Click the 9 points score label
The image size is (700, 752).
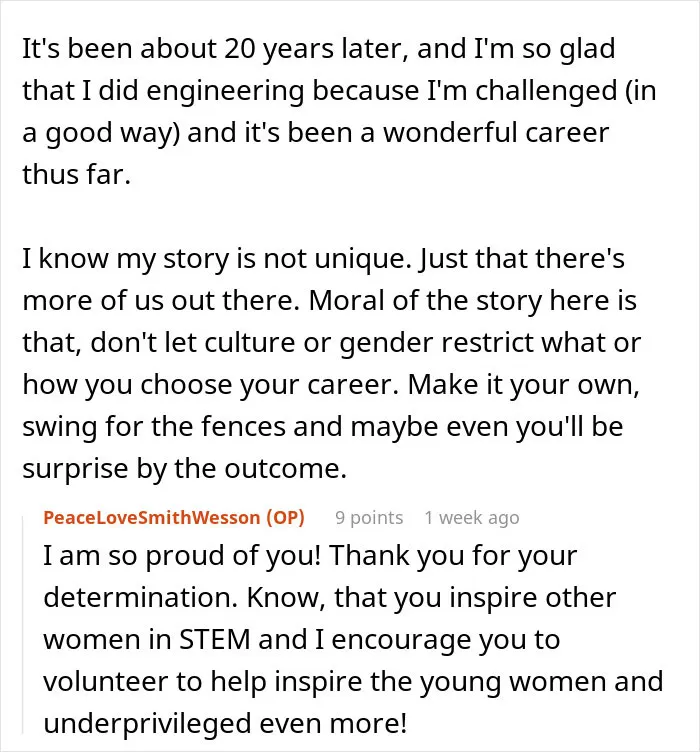tap(369, 518)
